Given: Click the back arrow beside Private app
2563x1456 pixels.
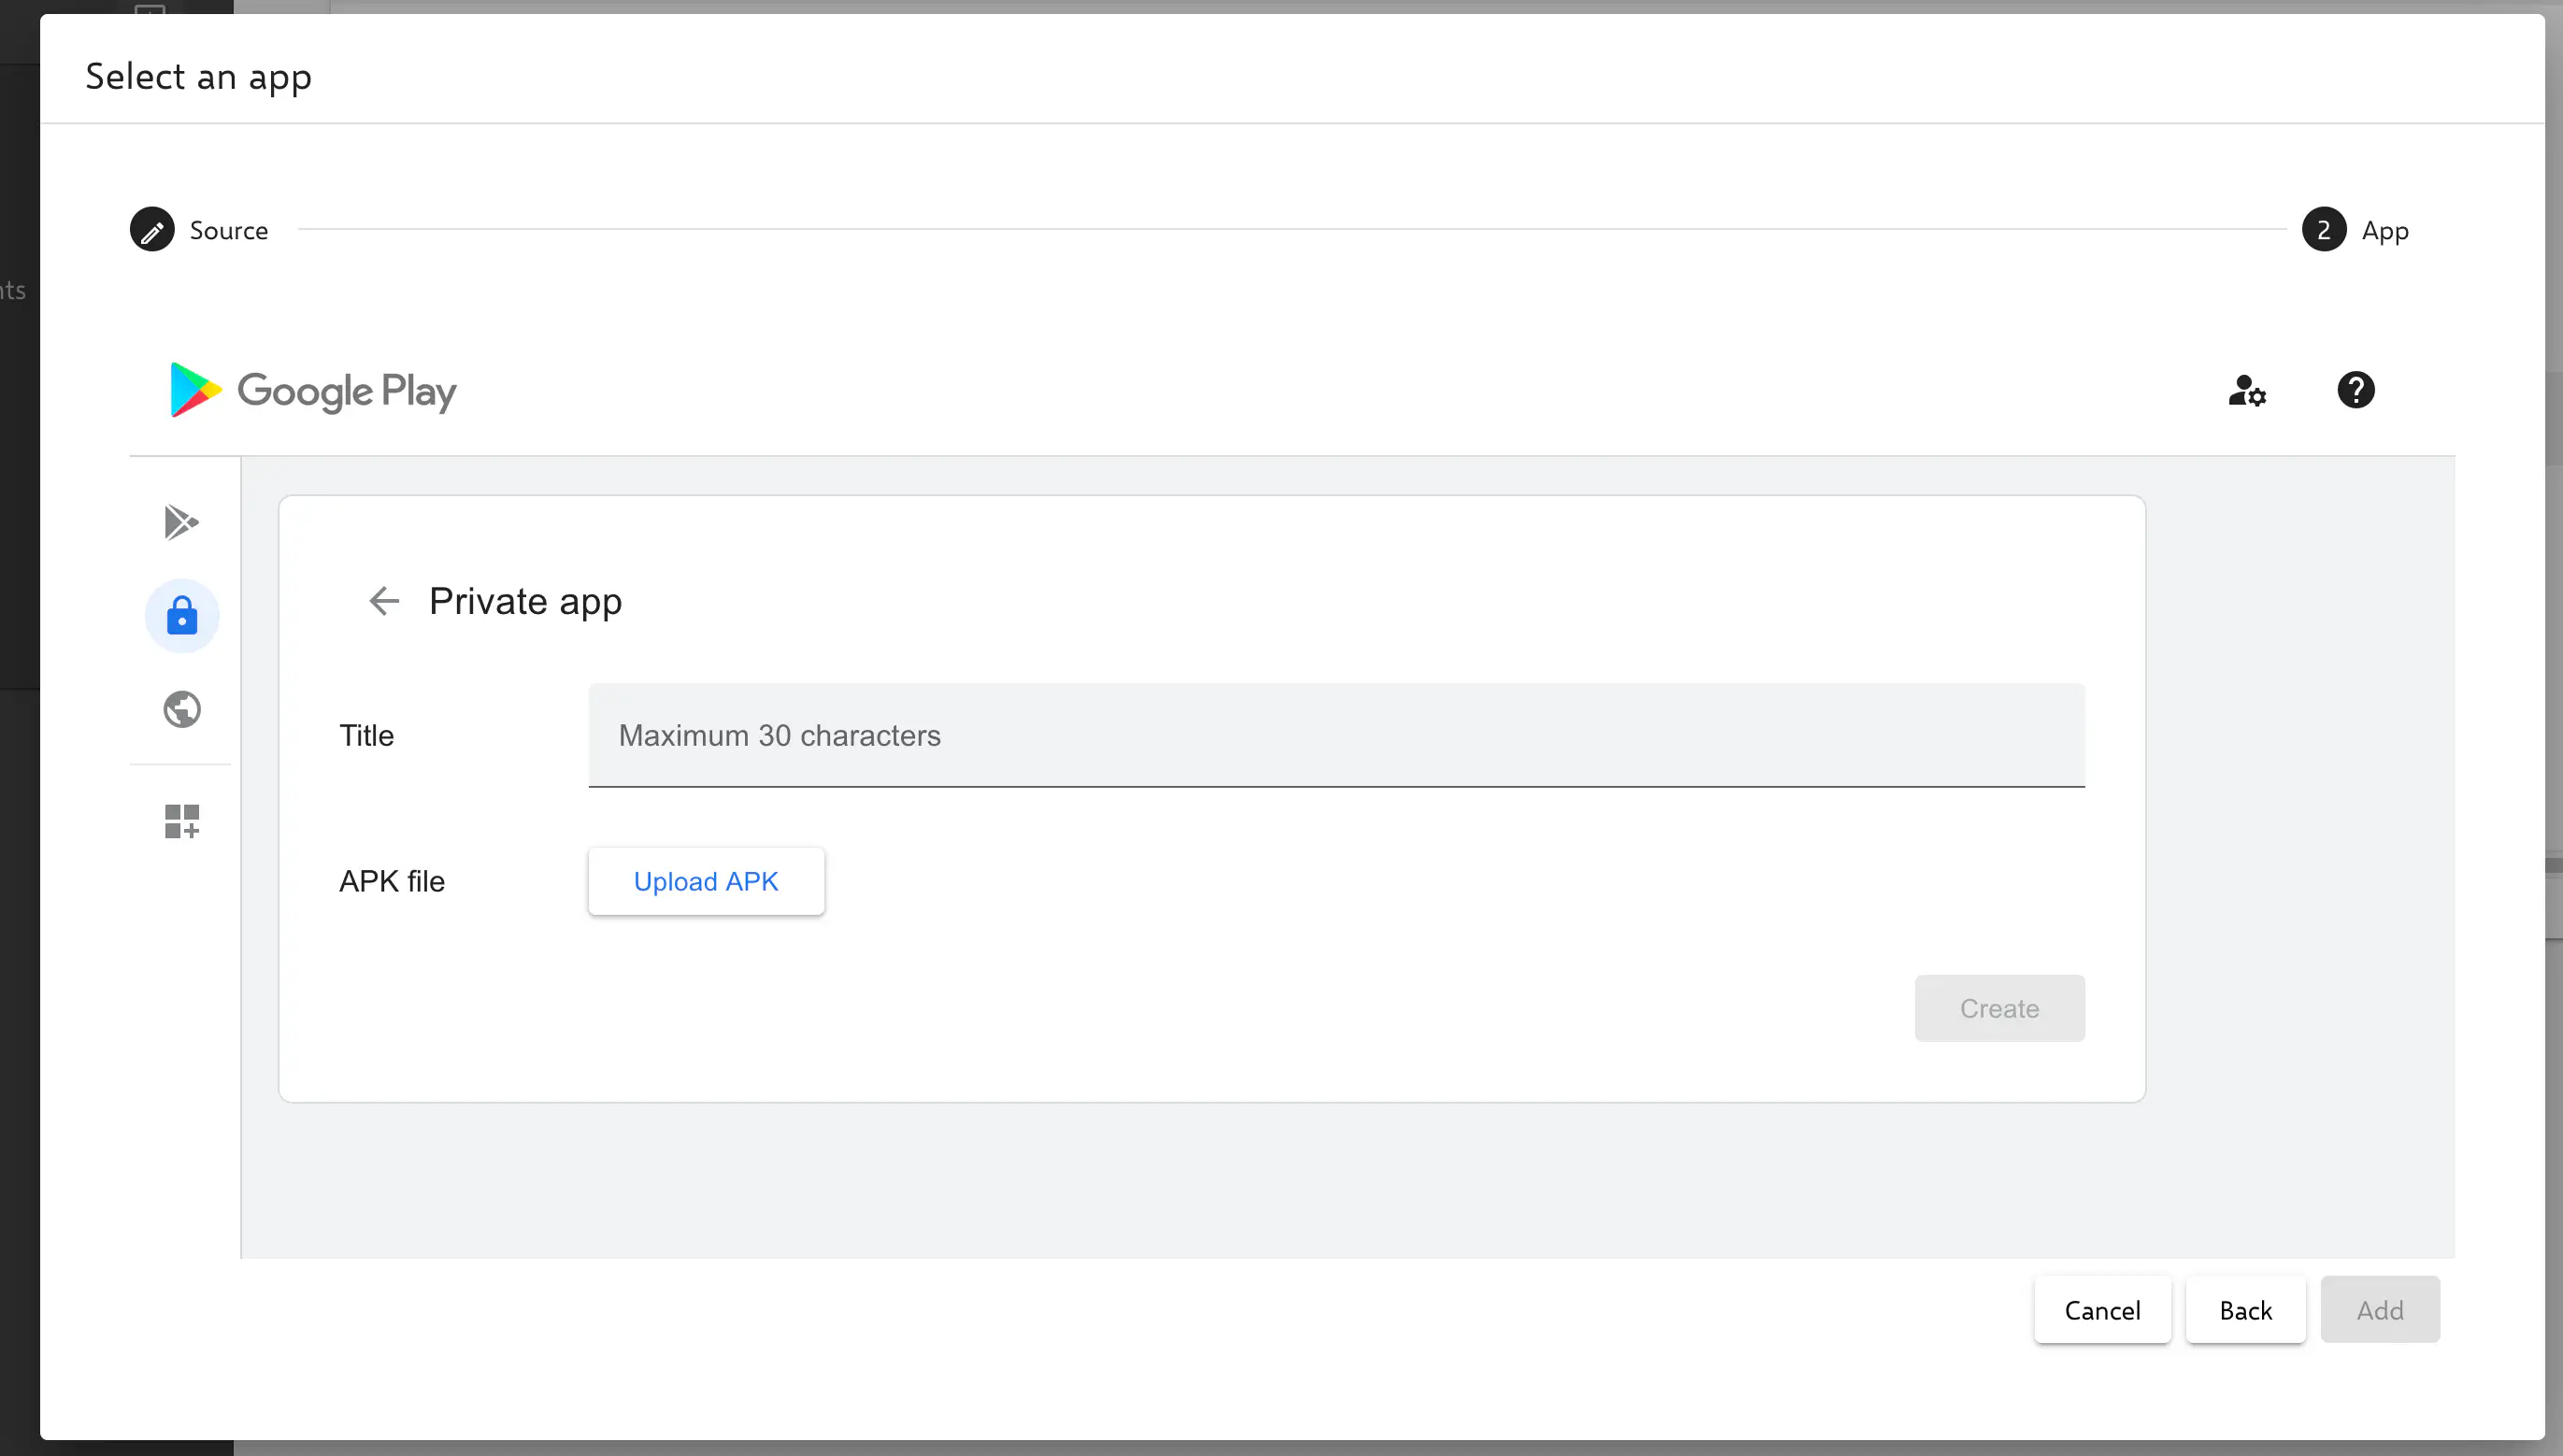Looking at the screenshot, I should 384,600.
